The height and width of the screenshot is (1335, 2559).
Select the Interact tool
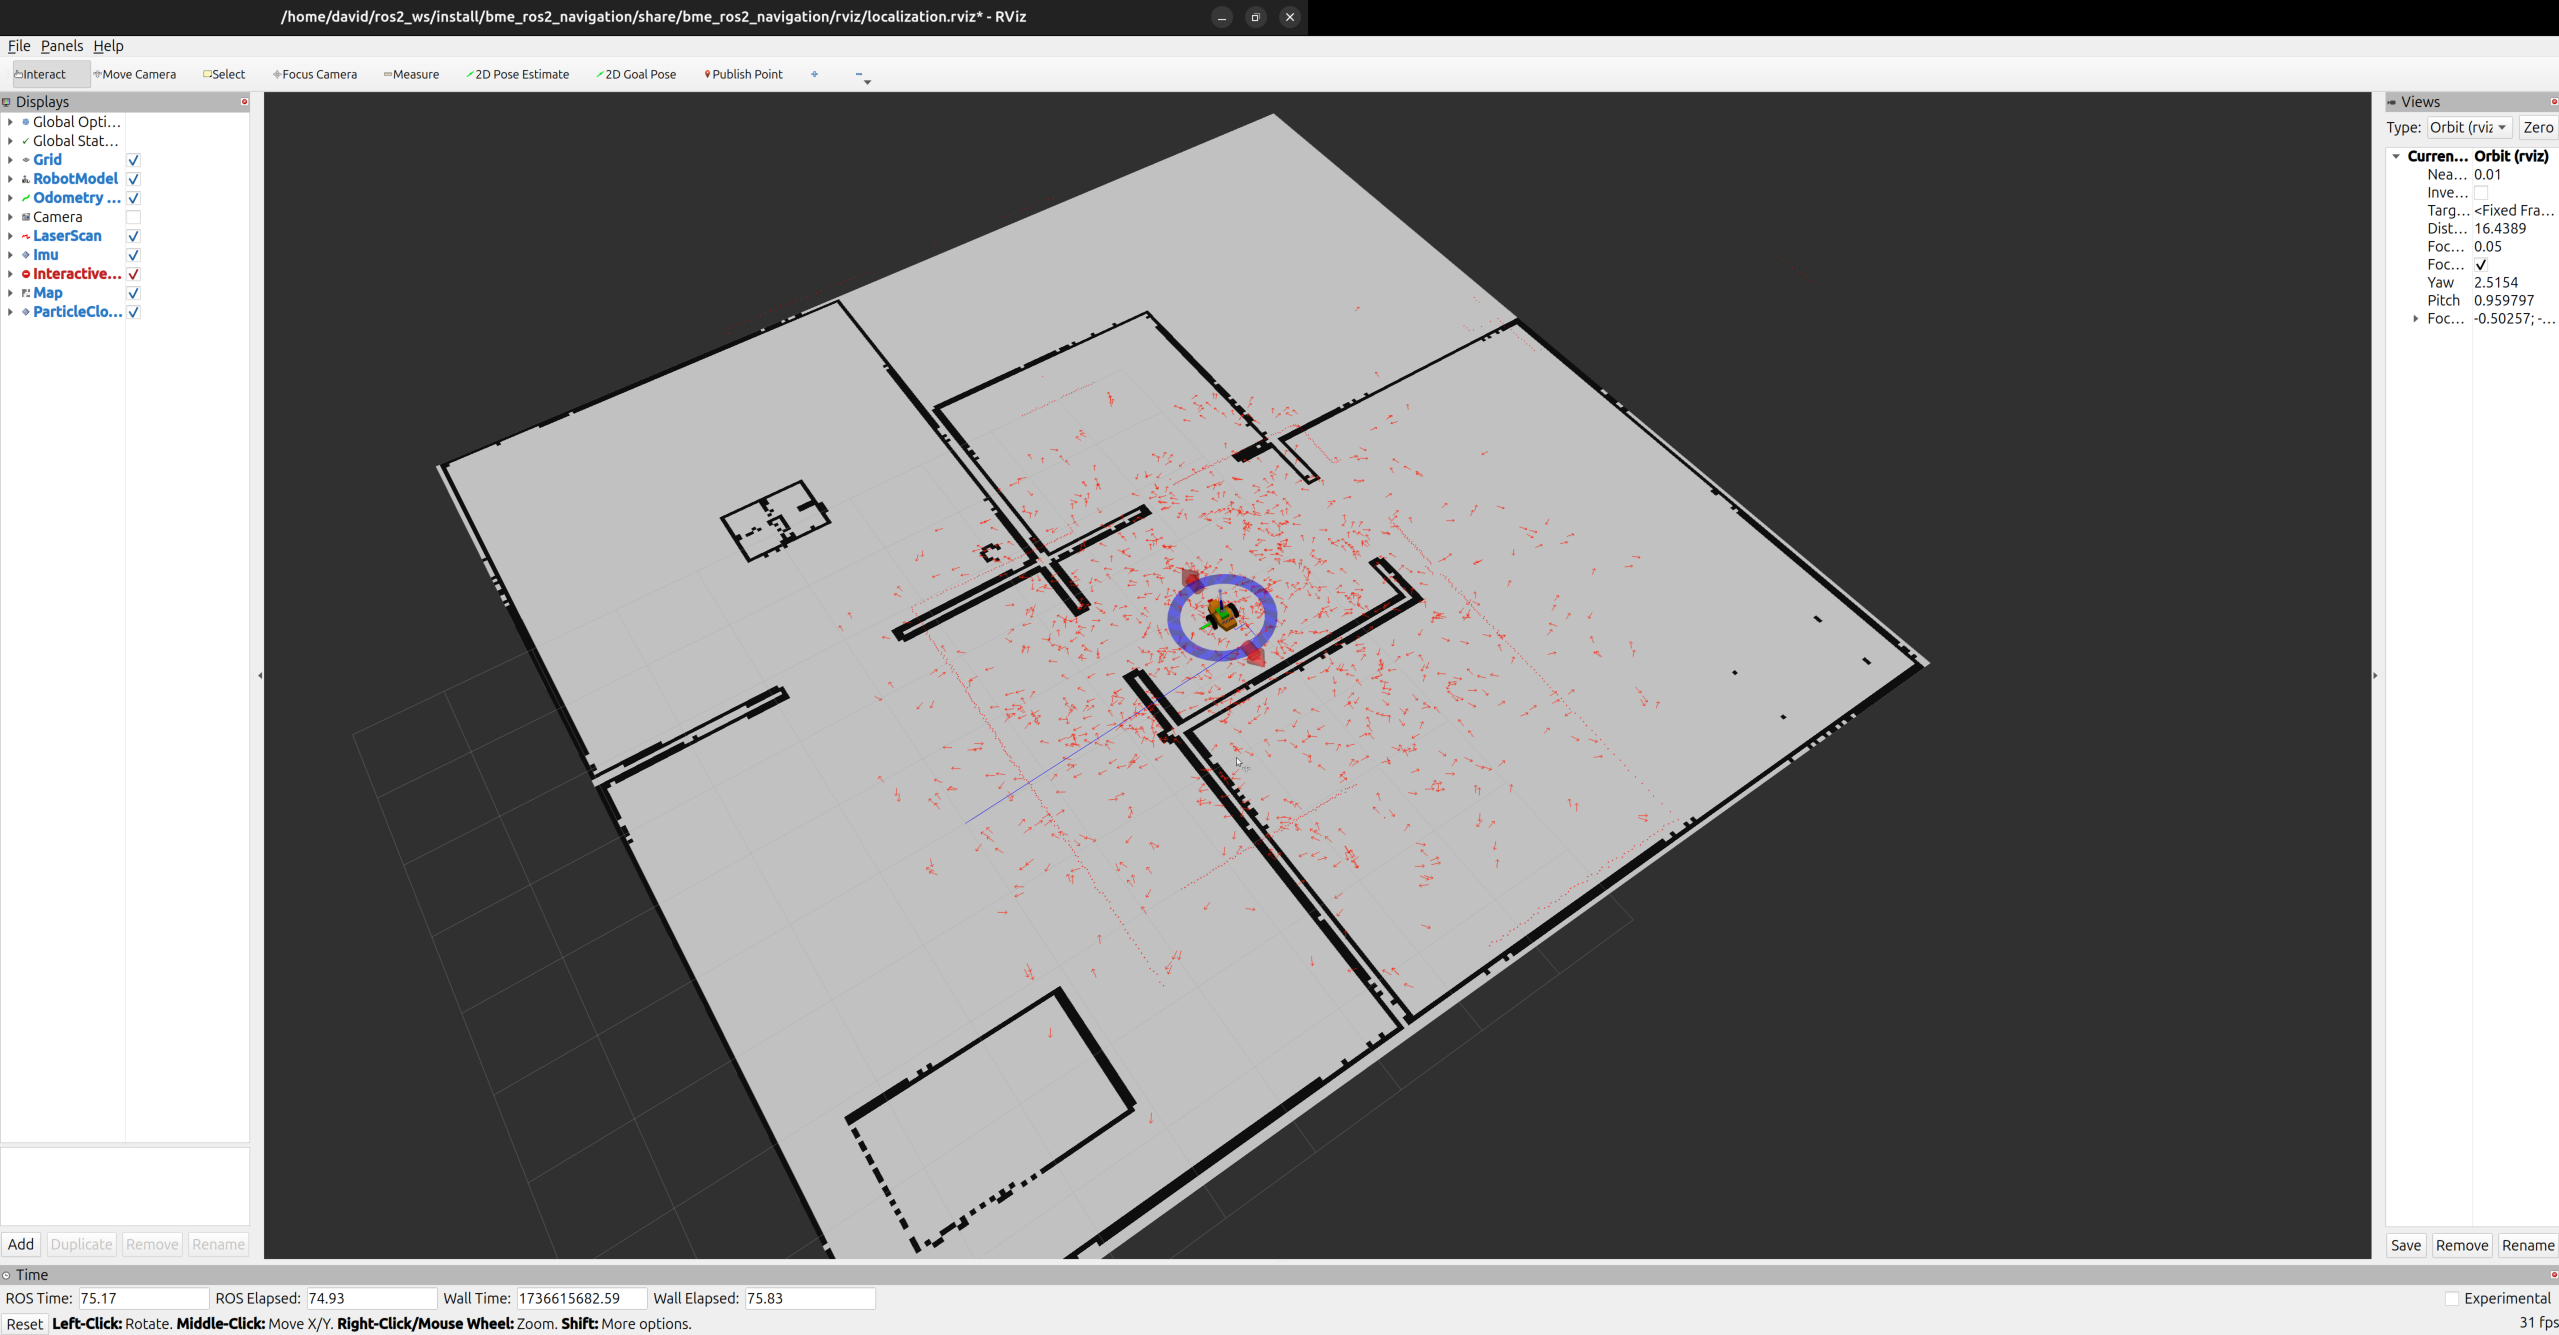[43, 74]
